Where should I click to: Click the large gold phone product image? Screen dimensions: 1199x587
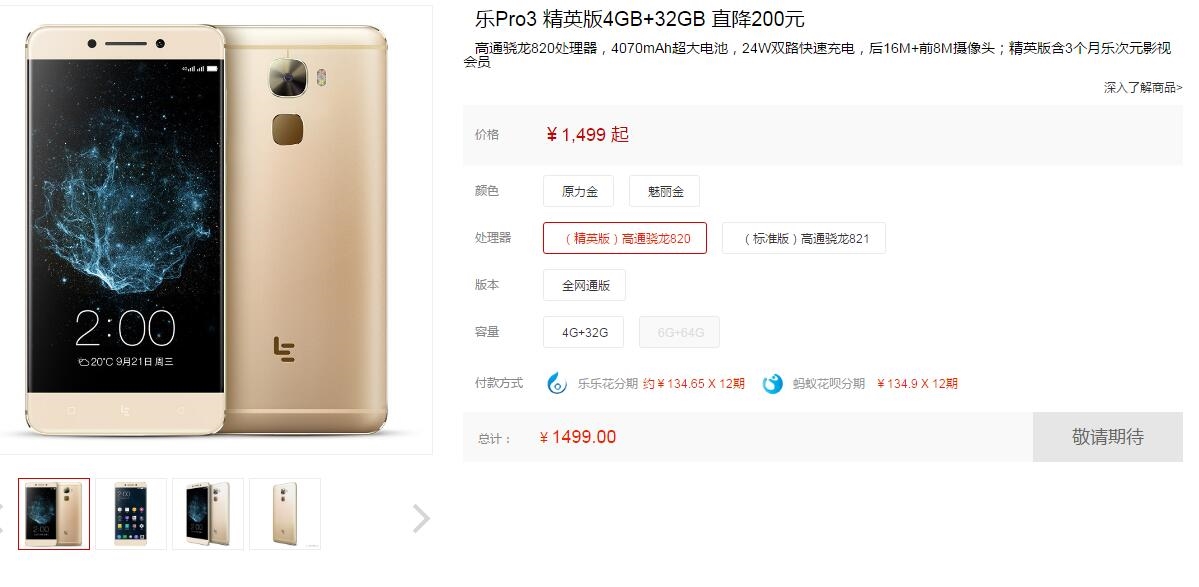click(x=206, y=229)
